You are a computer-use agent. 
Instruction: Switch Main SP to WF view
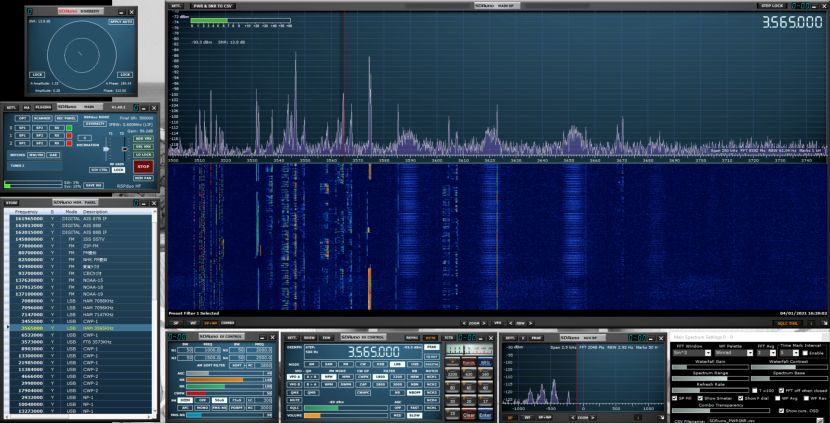click(193, 323)
